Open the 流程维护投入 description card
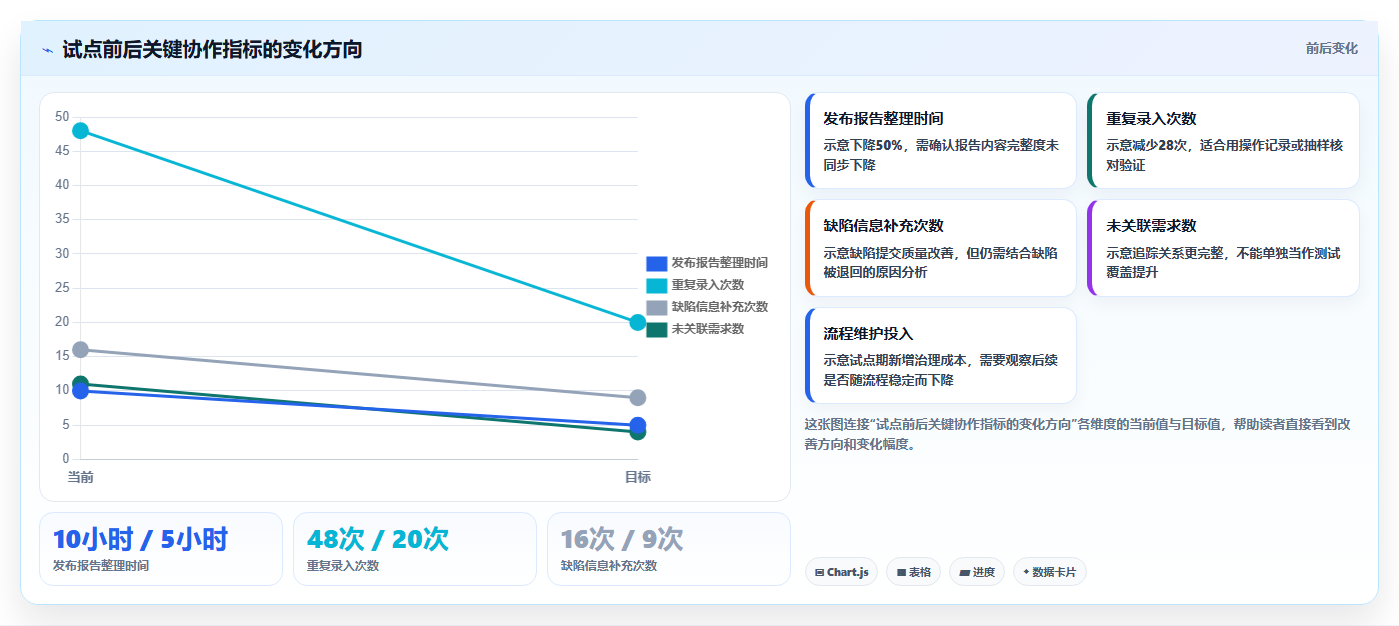 point(940,355)
